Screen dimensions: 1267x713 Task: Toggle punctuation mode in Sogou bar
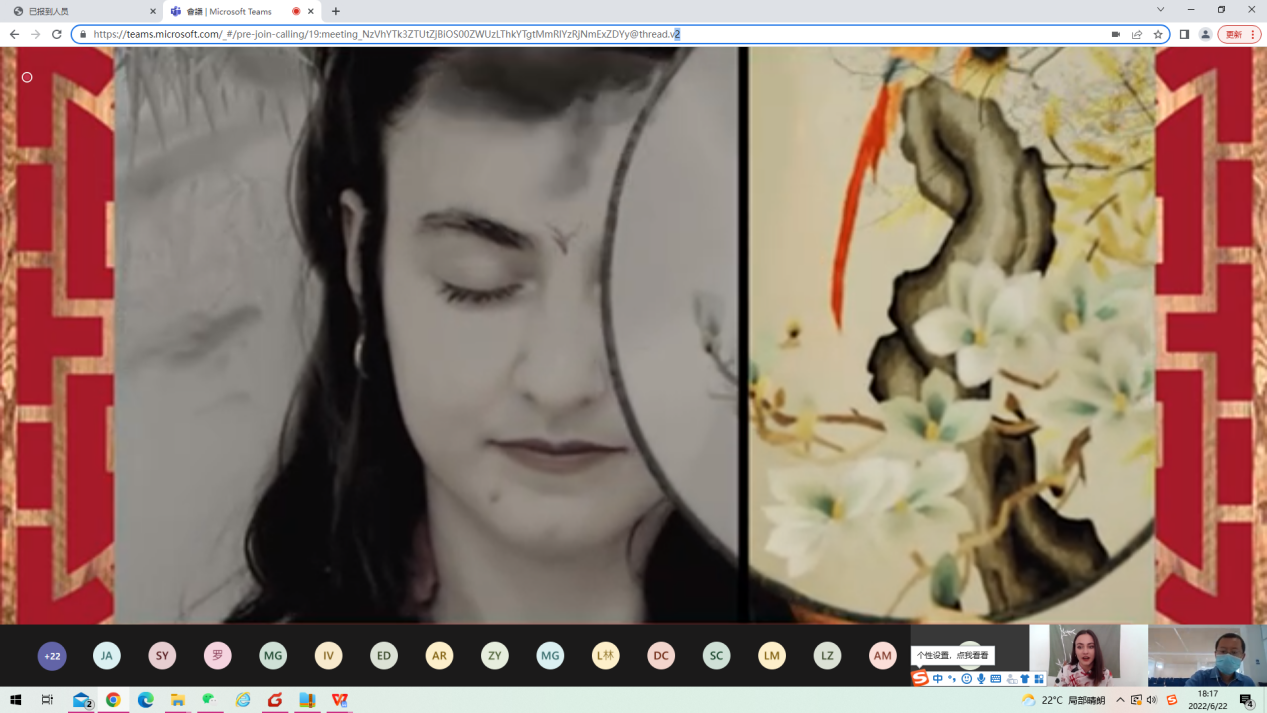click(x=952, y=679)
